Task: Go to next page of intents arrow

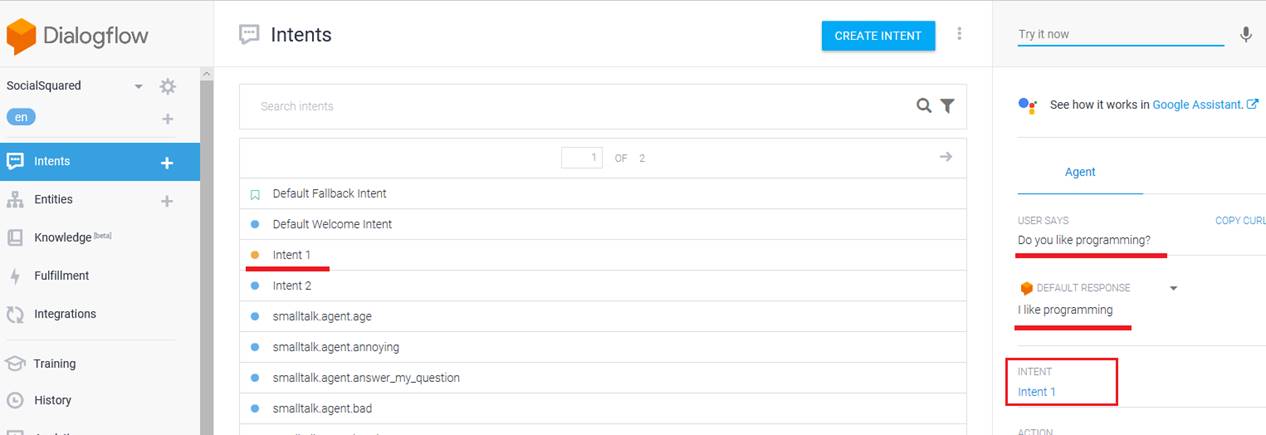Action: pos(945,157)
